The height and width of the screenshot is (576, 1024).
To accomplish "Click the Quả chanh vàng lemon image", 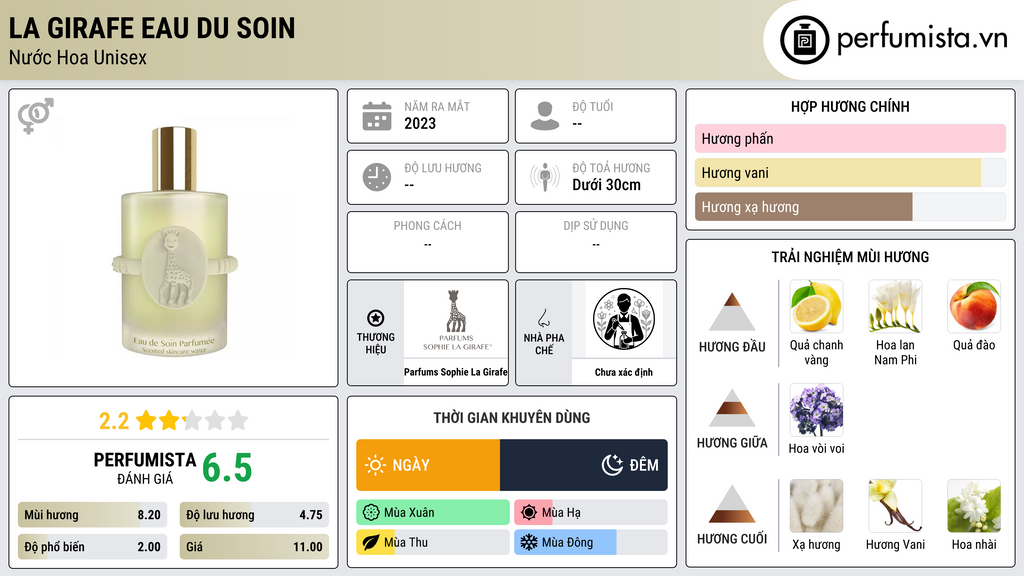I will click(816, 306).
